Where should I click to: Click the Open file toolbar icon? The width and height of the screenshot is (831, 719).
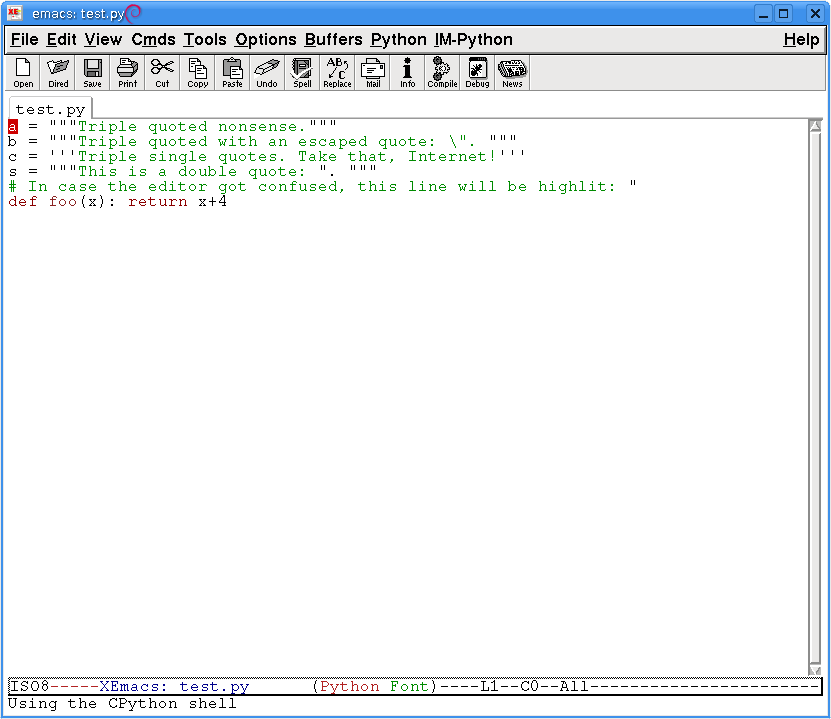(23, 73)
